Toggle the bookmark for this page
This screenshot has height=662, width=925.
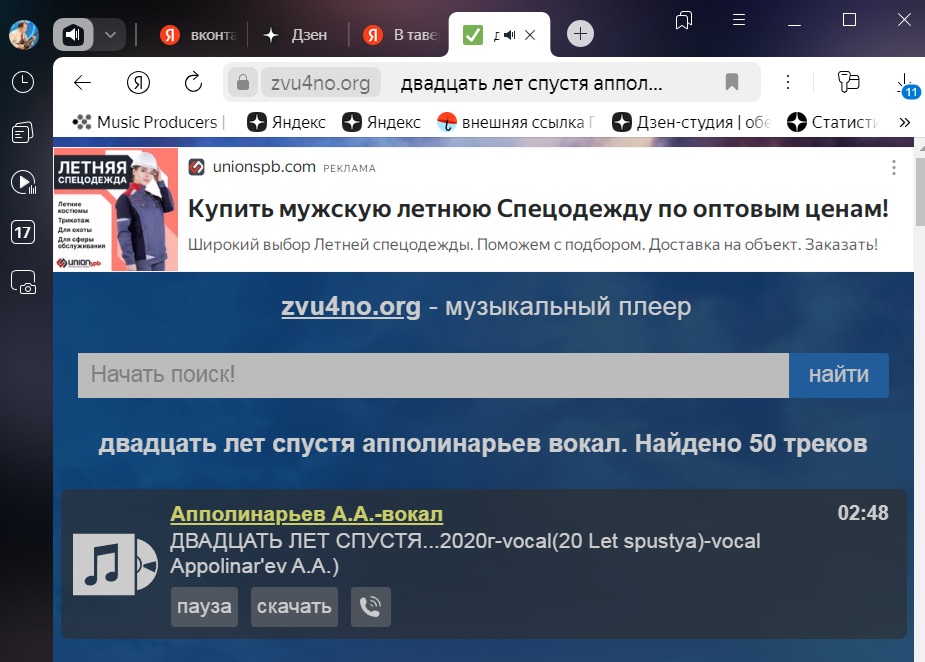(732, 81)
